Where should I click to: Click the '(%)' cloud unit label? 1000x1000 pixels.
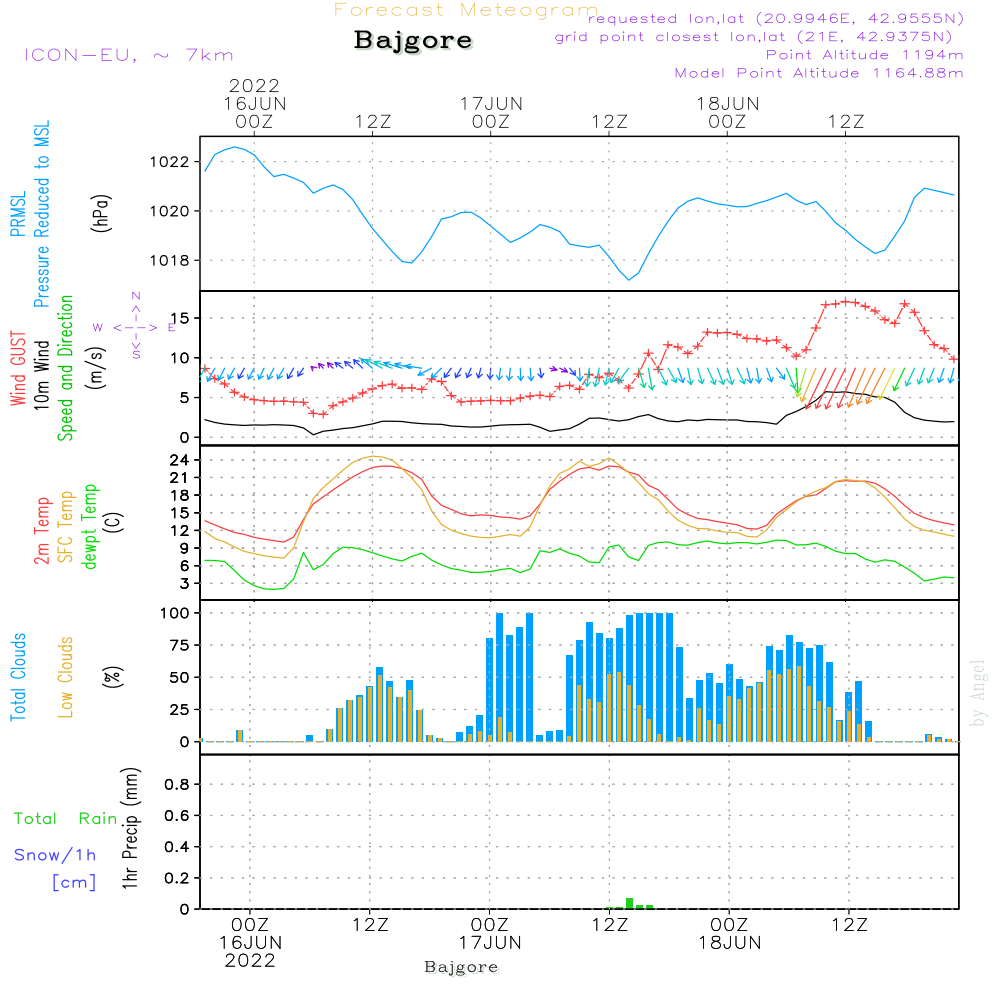point(112,677)
